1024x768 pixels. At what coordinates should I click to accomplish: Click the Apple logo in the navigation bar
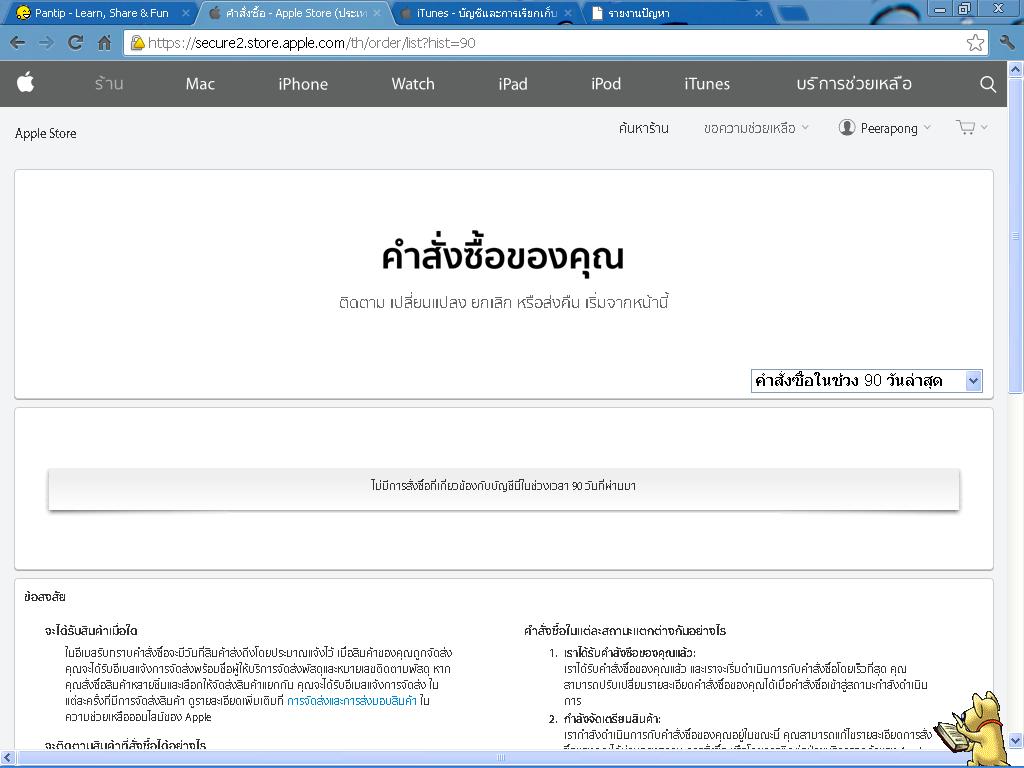25,83
